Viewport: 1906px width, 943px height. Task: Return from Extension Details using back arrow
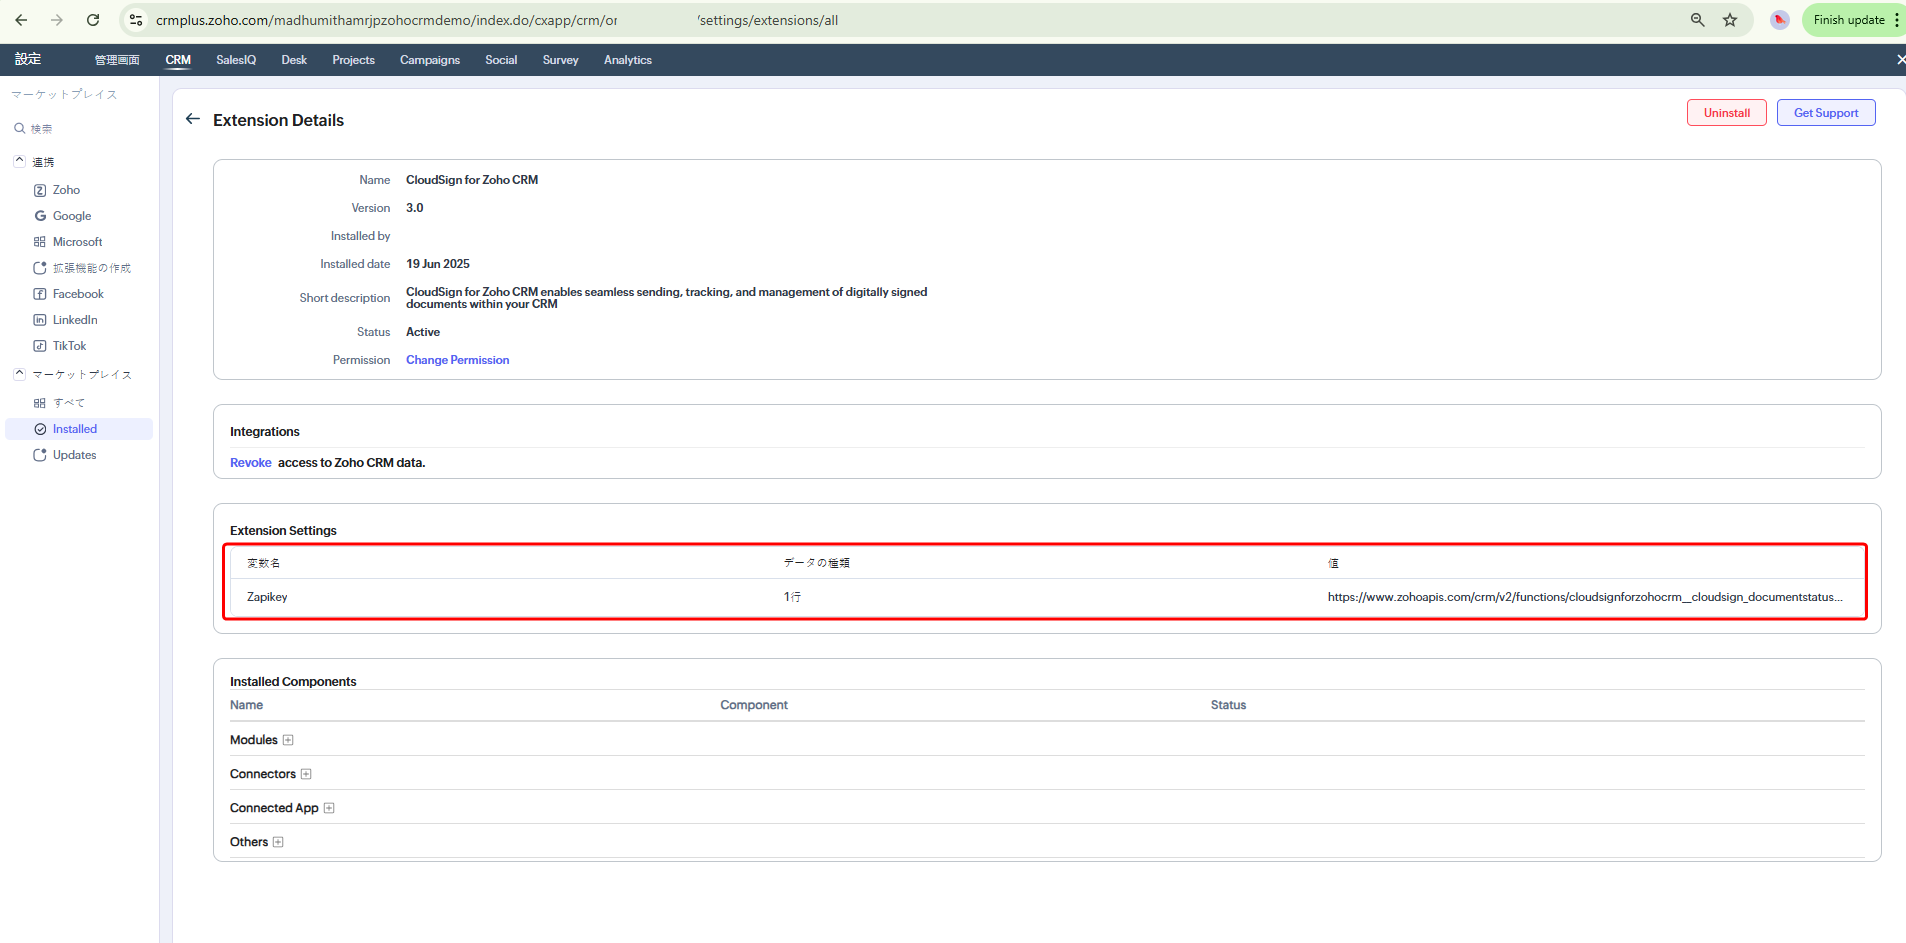(193, 119)
